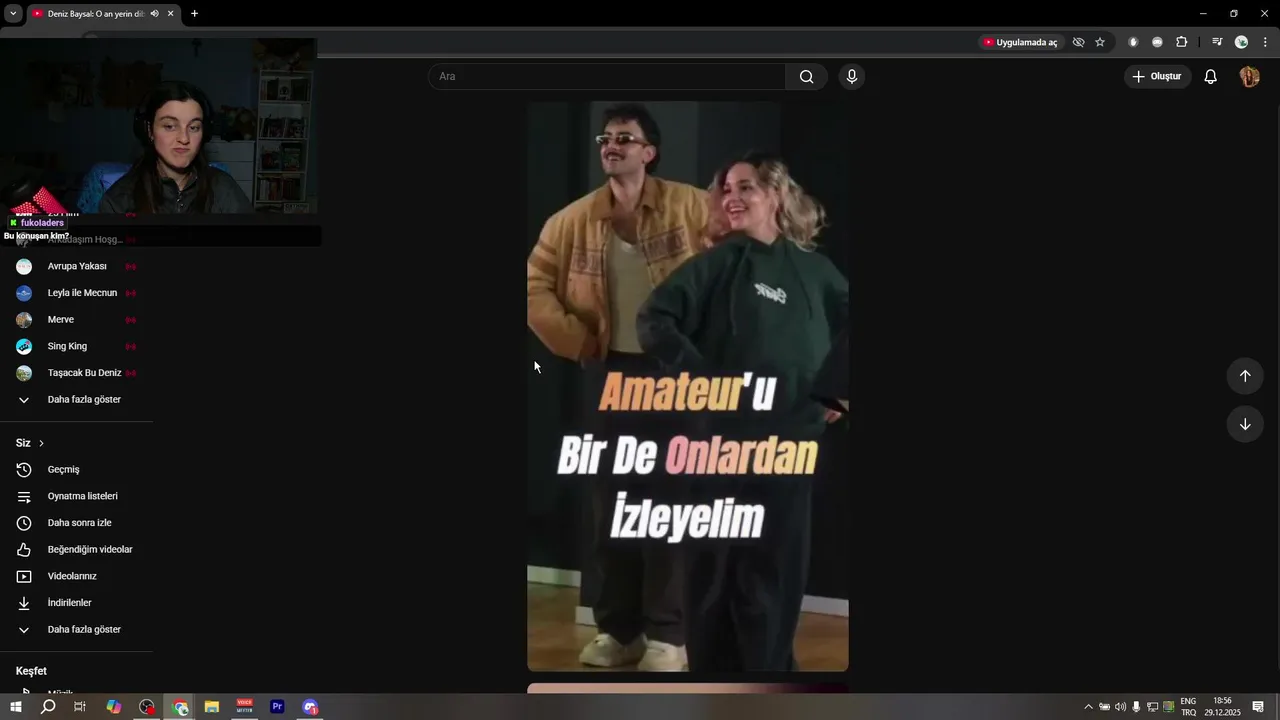Viewport: 1280px width, 720px height.
Task: Click the hand-shaped extension icon
Action: [x=1133, y=42]
